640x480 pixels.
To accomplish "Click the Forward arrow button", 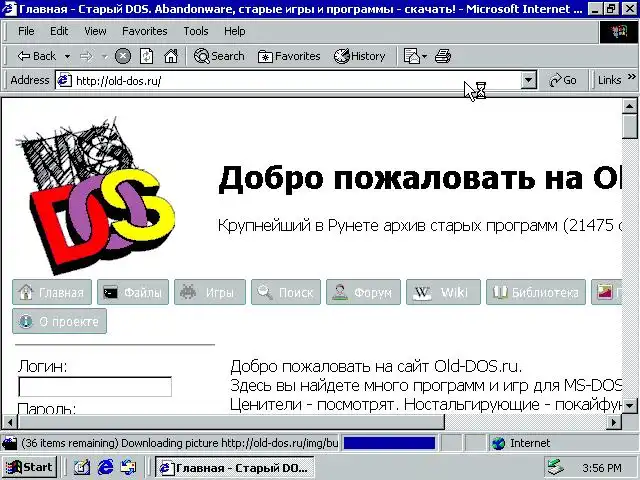I will coord(86,56).
